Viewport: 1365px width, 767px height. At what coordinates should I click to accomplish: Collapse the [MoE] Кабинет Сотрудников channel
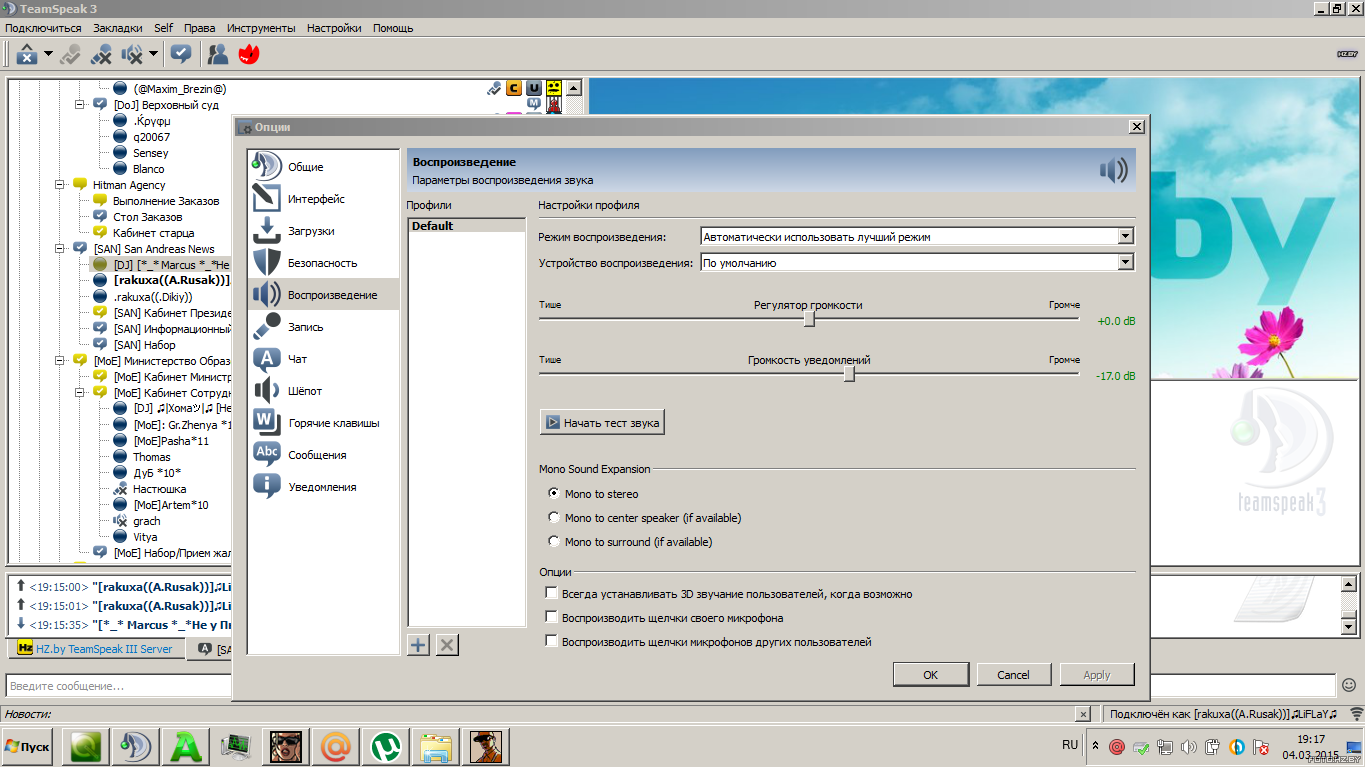tap(80, 393)
